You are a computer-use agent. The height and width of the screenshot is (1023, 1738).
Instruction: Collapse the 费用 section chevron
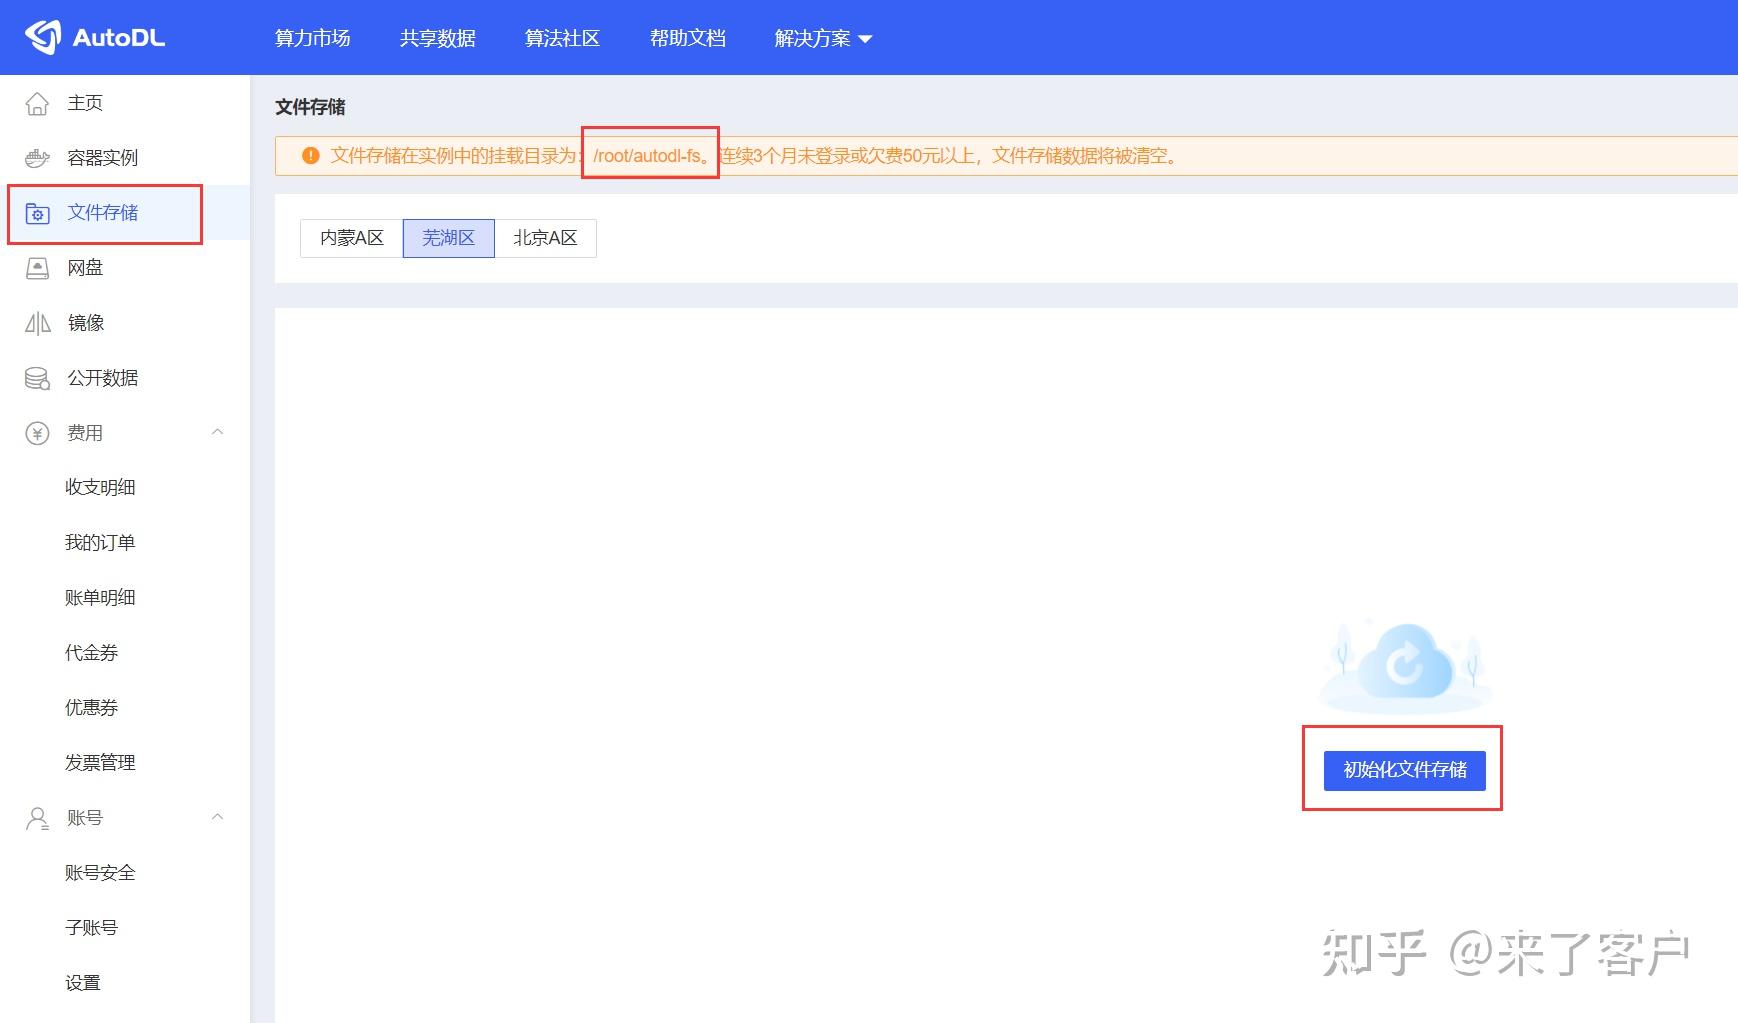[218, 432]
